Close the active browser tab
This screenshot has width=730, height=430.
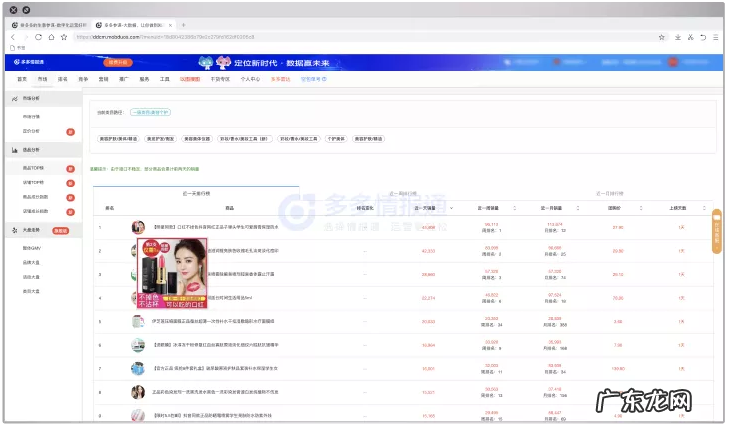pyautogui.click(x=171, y=25)
